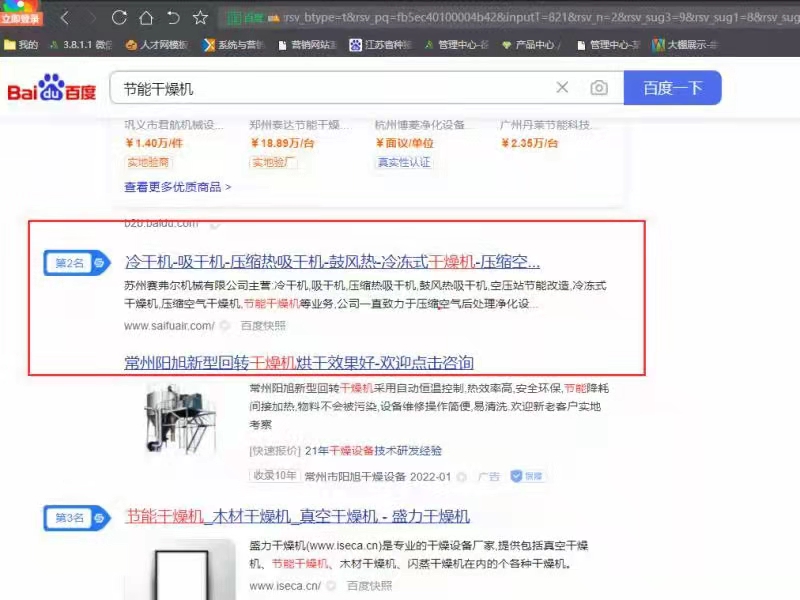Open the 人才网模板 bookmark
The width and height of the screenshot is (800, 600).
click(x=157, y=45)
